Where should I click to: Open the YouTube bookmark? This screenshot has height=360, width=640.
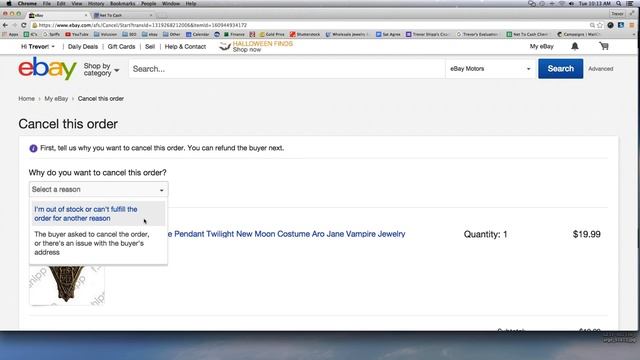(77, 34)
